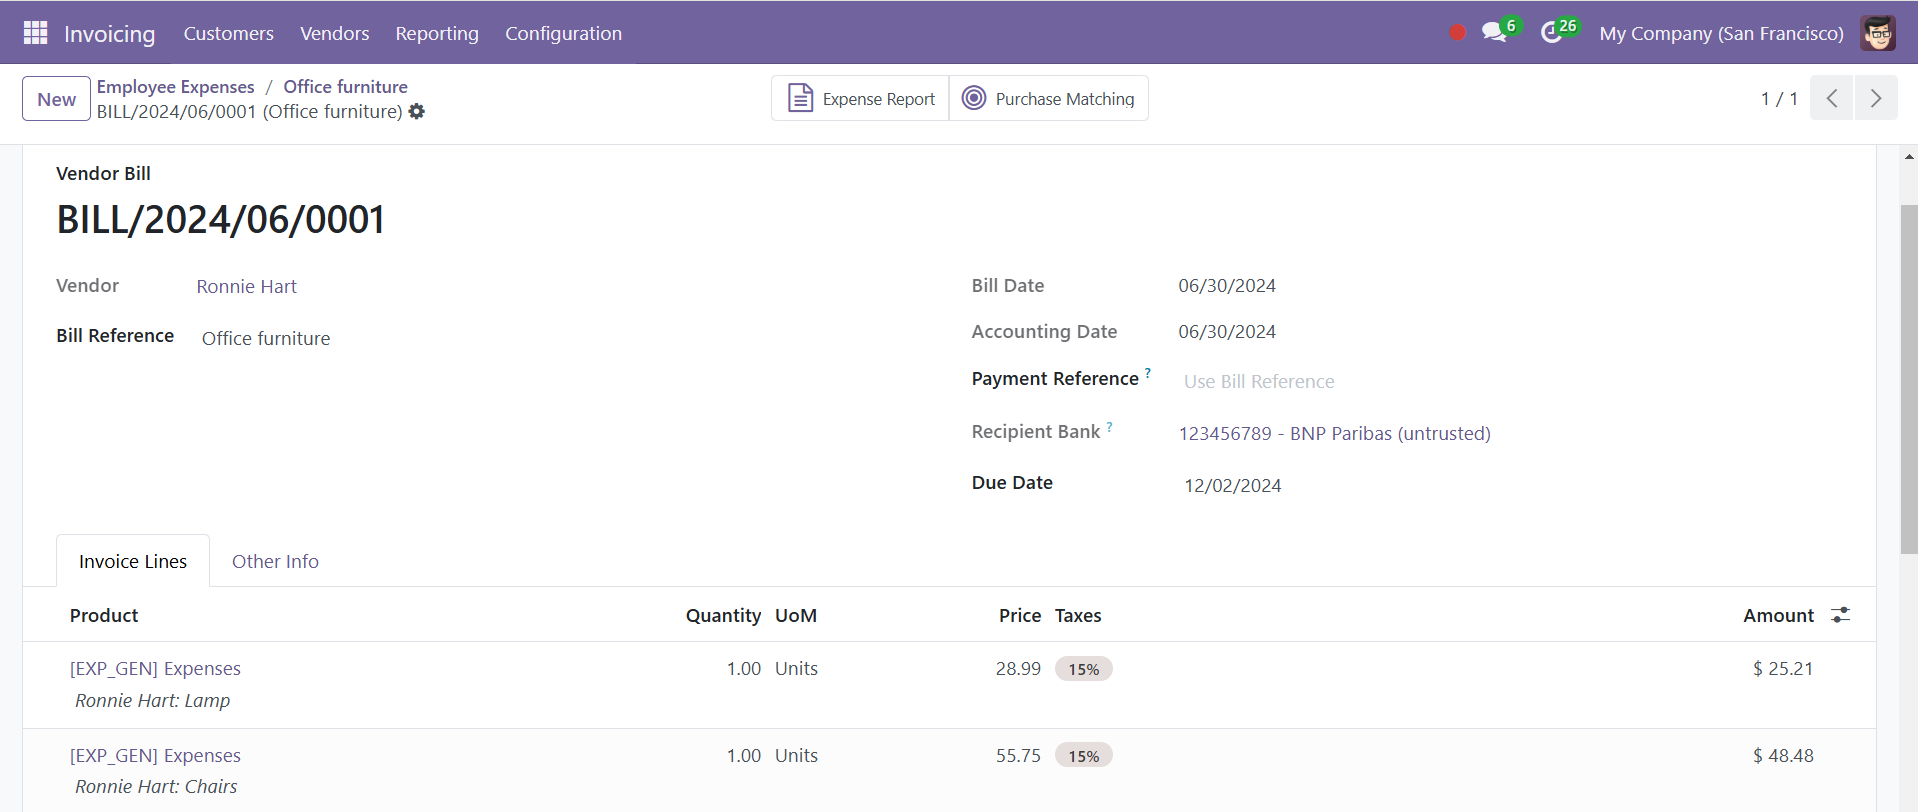Open the Expenses product on Lamp line
Viewport: 1918px width, 812px height.
[155, 668]
